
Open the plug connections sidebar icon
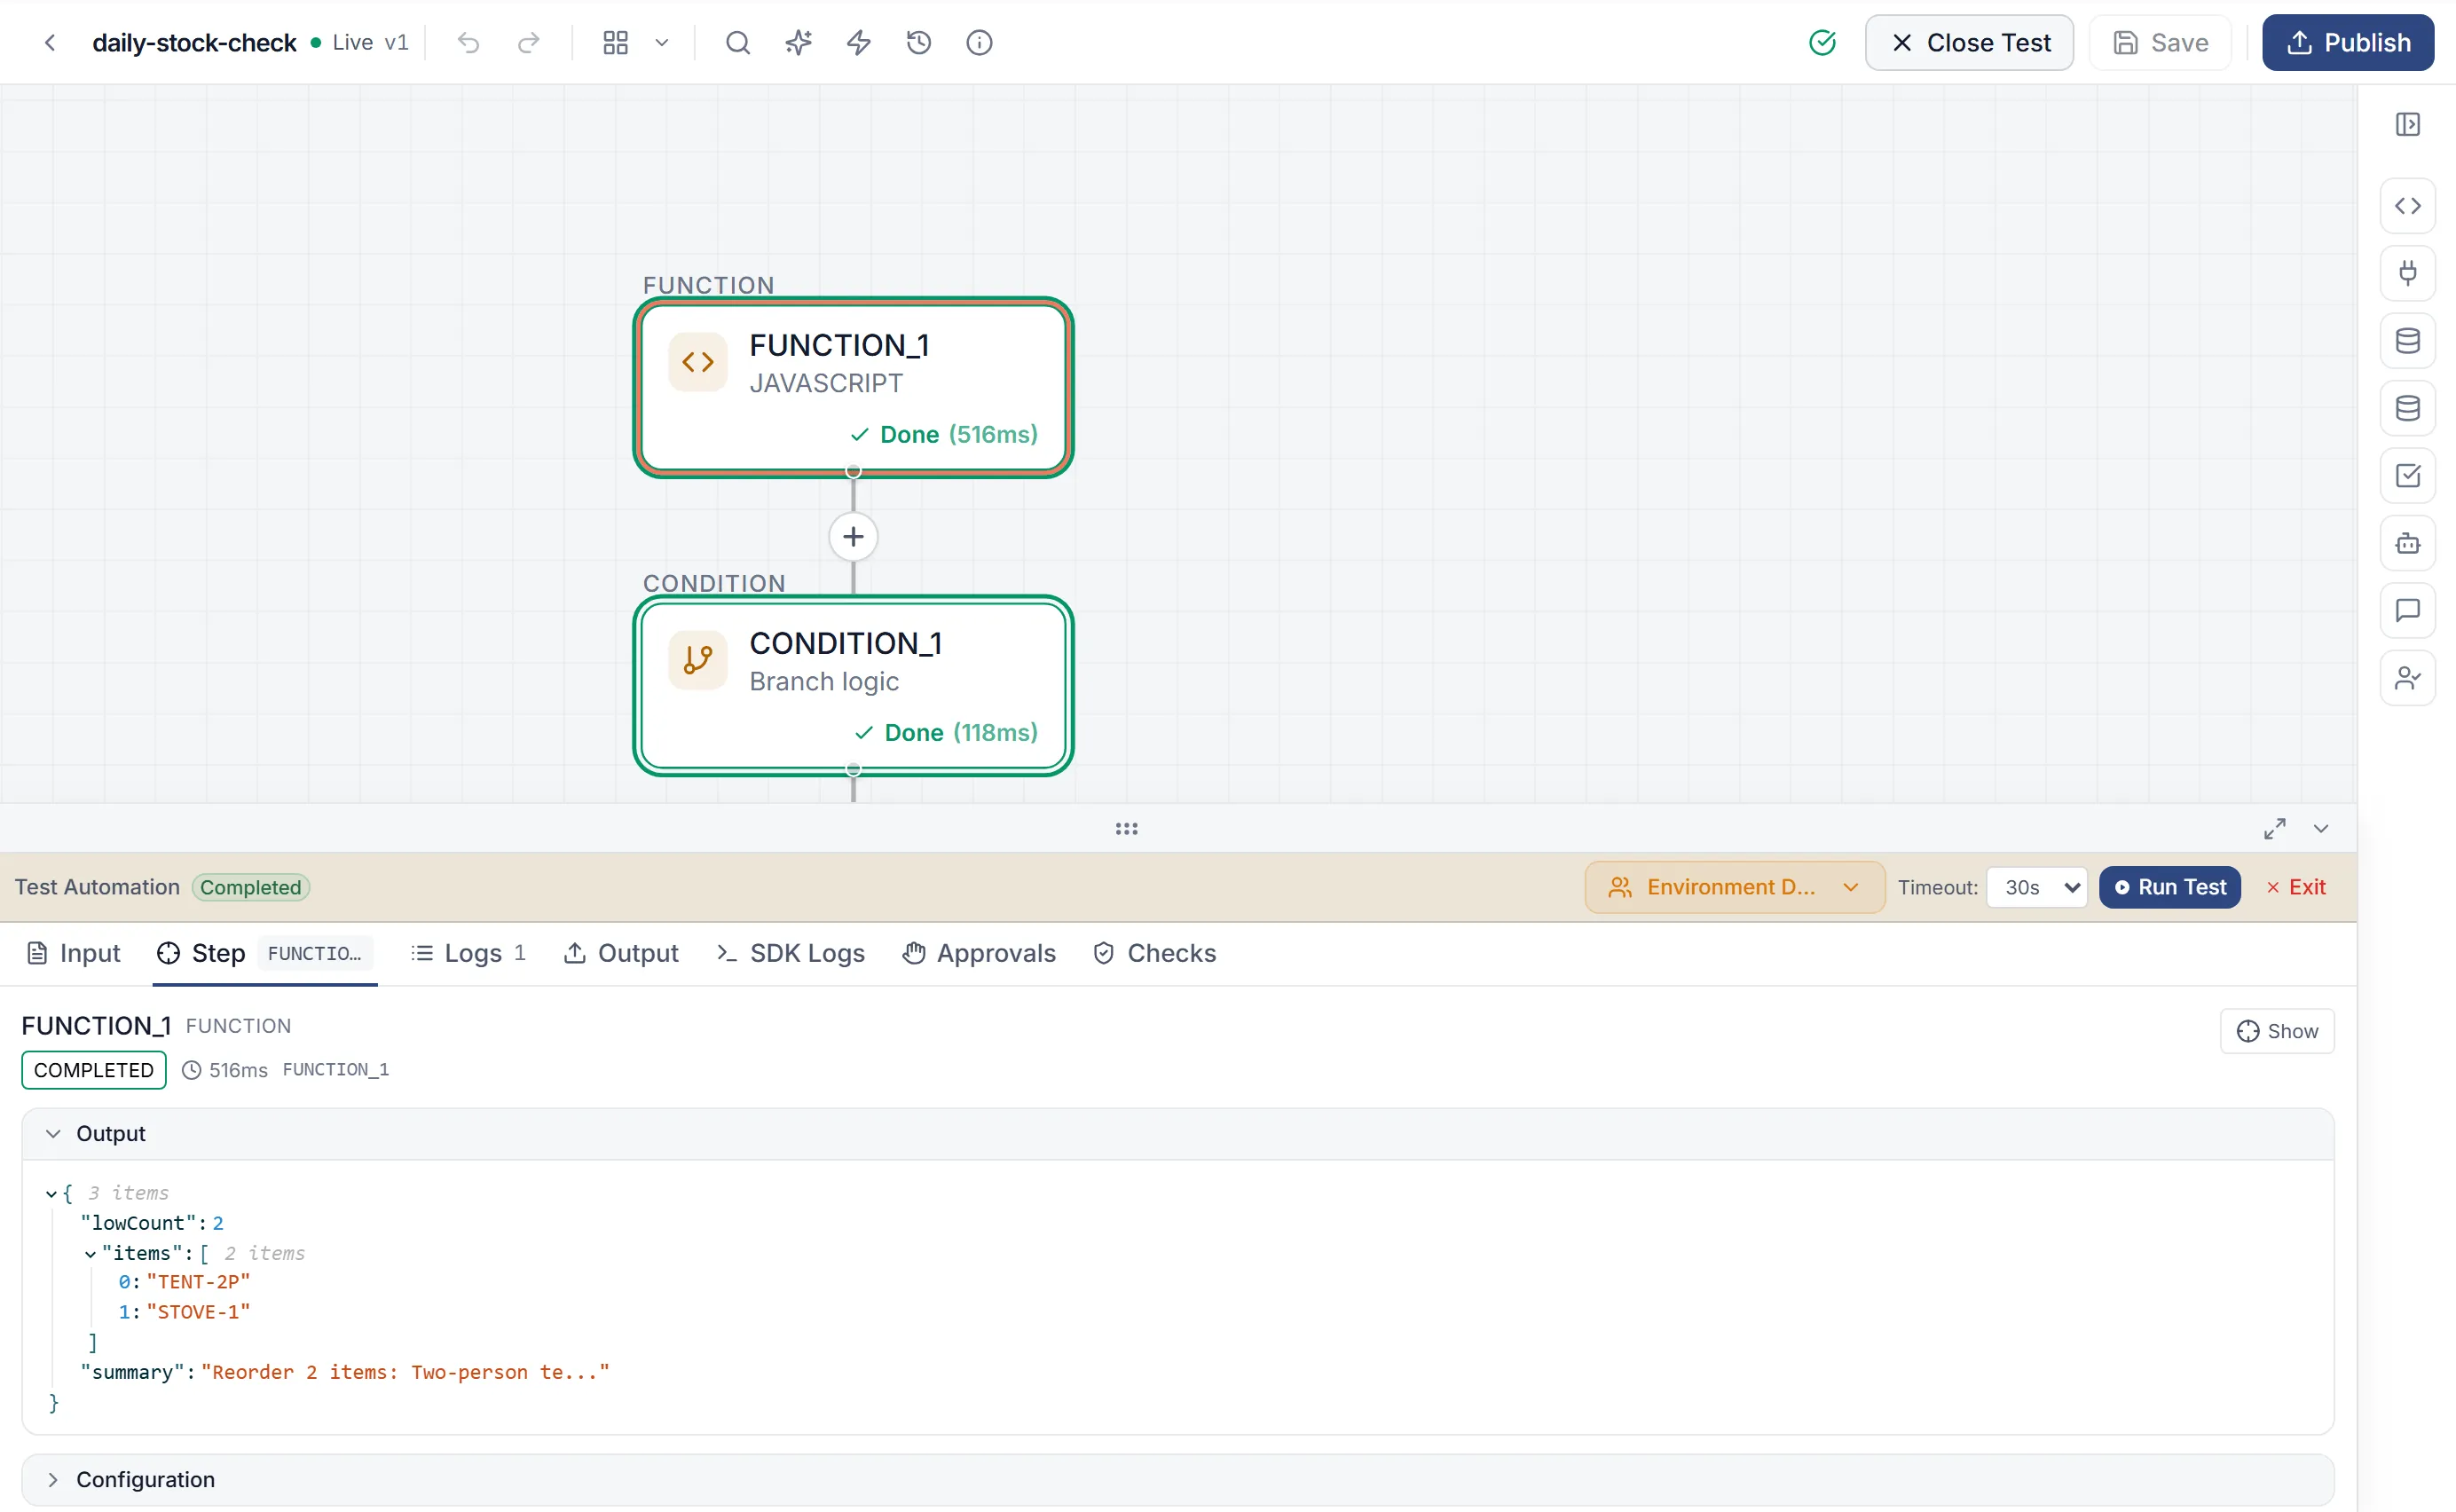point(2407,273)
